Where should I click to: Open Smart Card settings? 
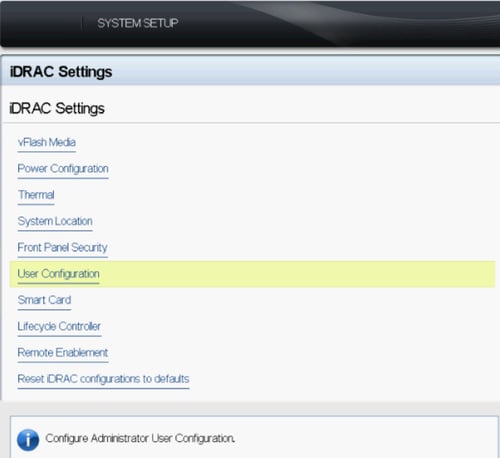click(44, 300)
